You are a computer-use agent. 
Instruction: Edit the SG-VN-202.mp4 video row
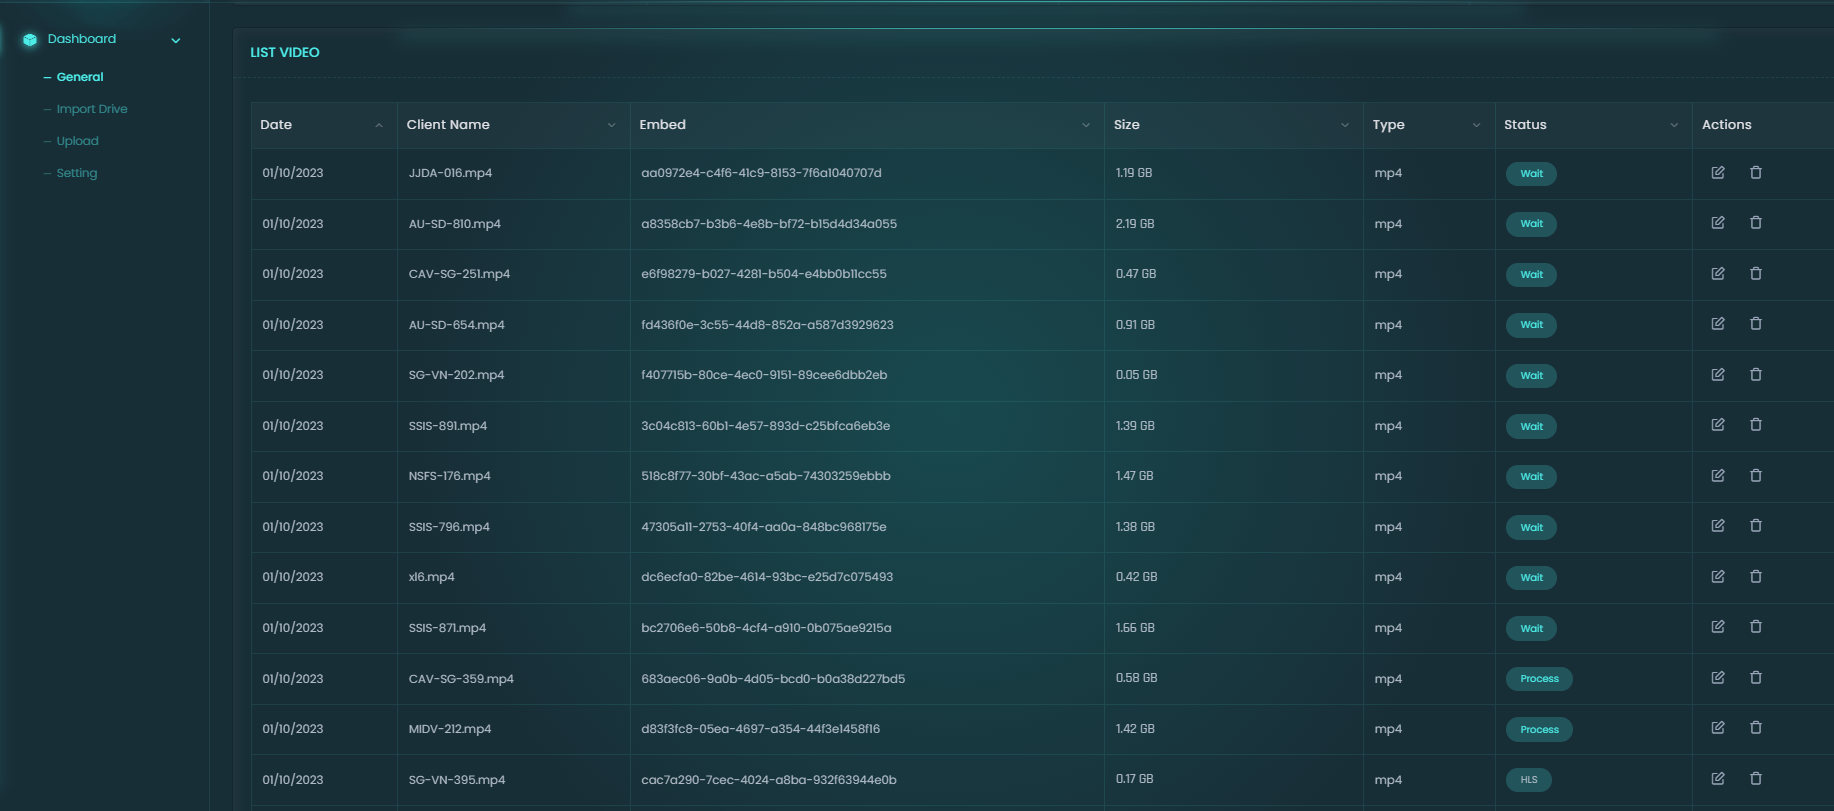coord(1718,375)
